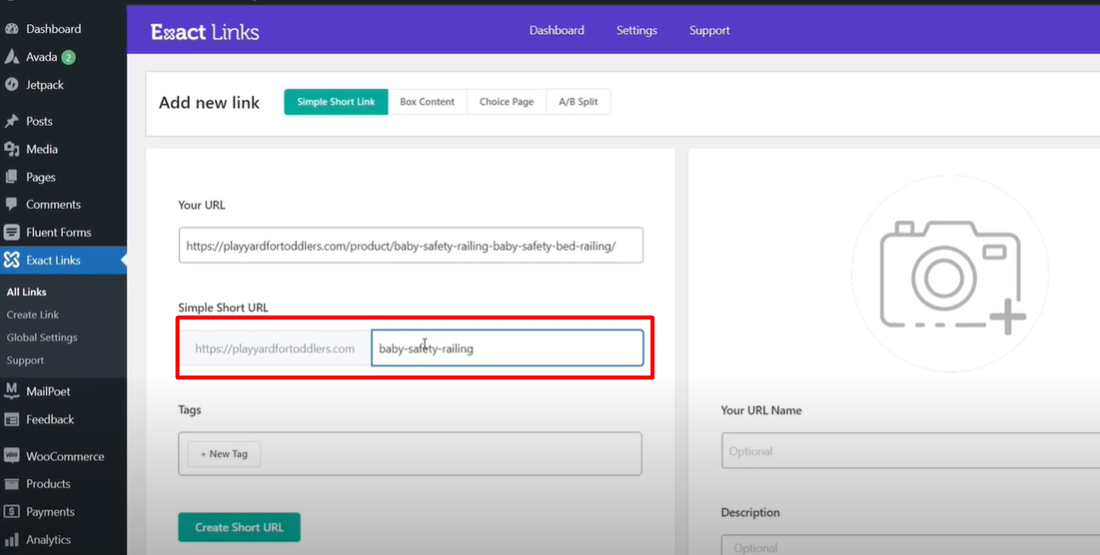Open Media in WordPress sidebar
Image resolution: width=1100 pixels, height=555 pixels.
[x=42, y=149]
